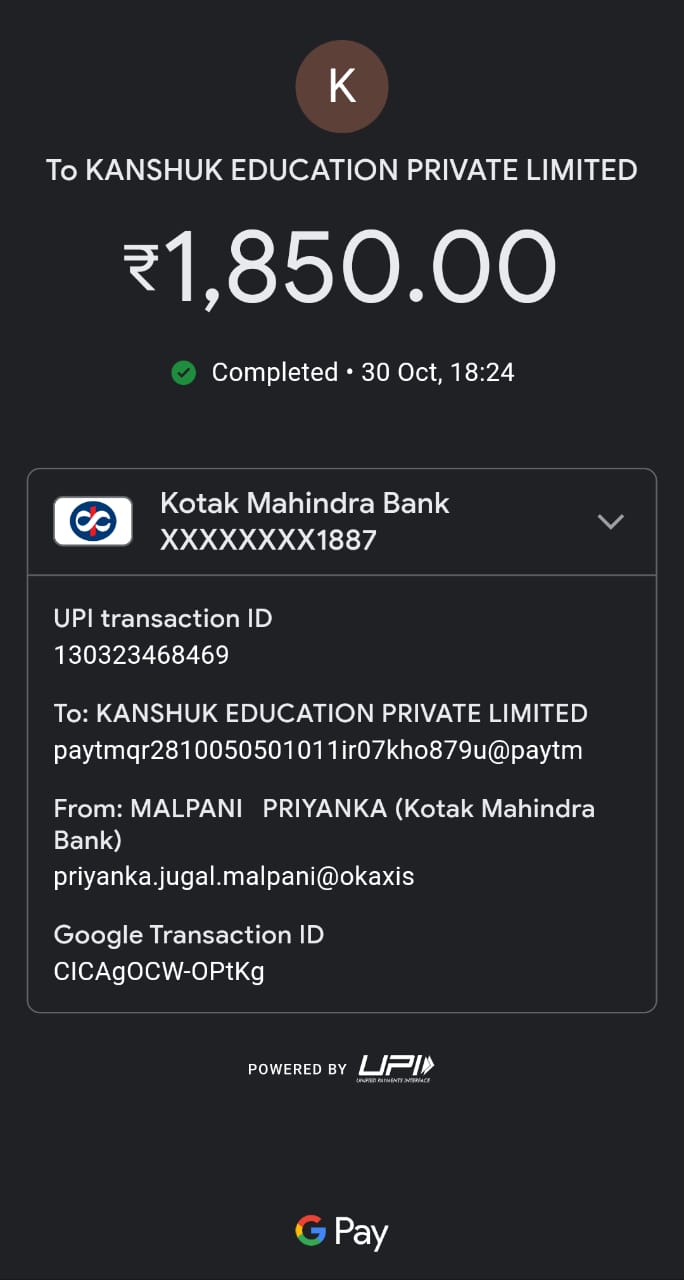Click the brown K avatar circle
The image size is (684, 1280).
(342, 87)
